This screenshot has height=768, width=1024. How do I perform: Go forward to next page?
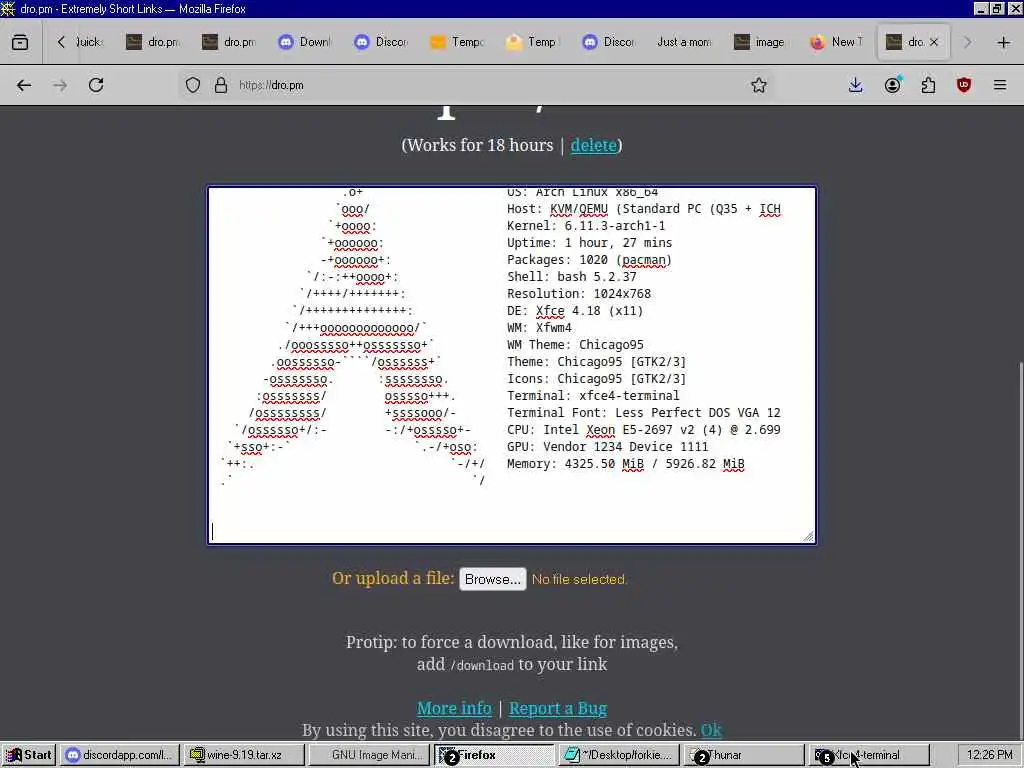[x=60, y=85]
